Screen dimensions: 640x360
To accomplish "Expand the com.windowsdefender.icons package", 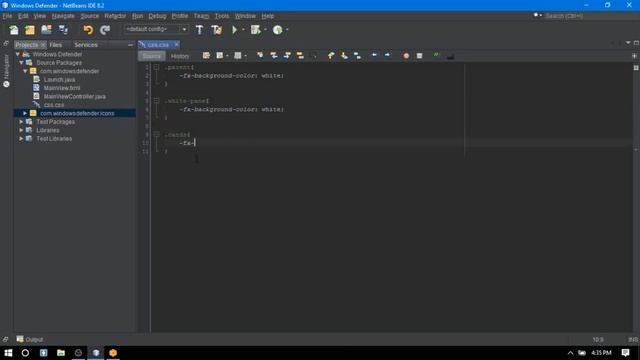I will coord(25,113).
